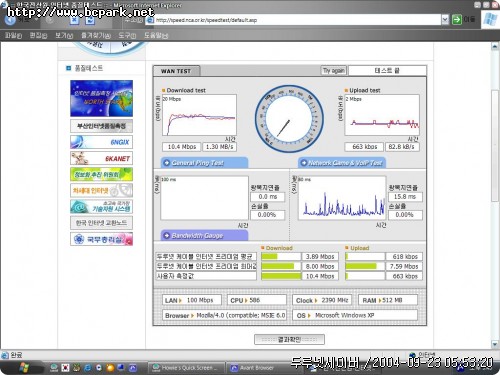
Task: Open the 6KANET banner link
Action: pos(101,158)
